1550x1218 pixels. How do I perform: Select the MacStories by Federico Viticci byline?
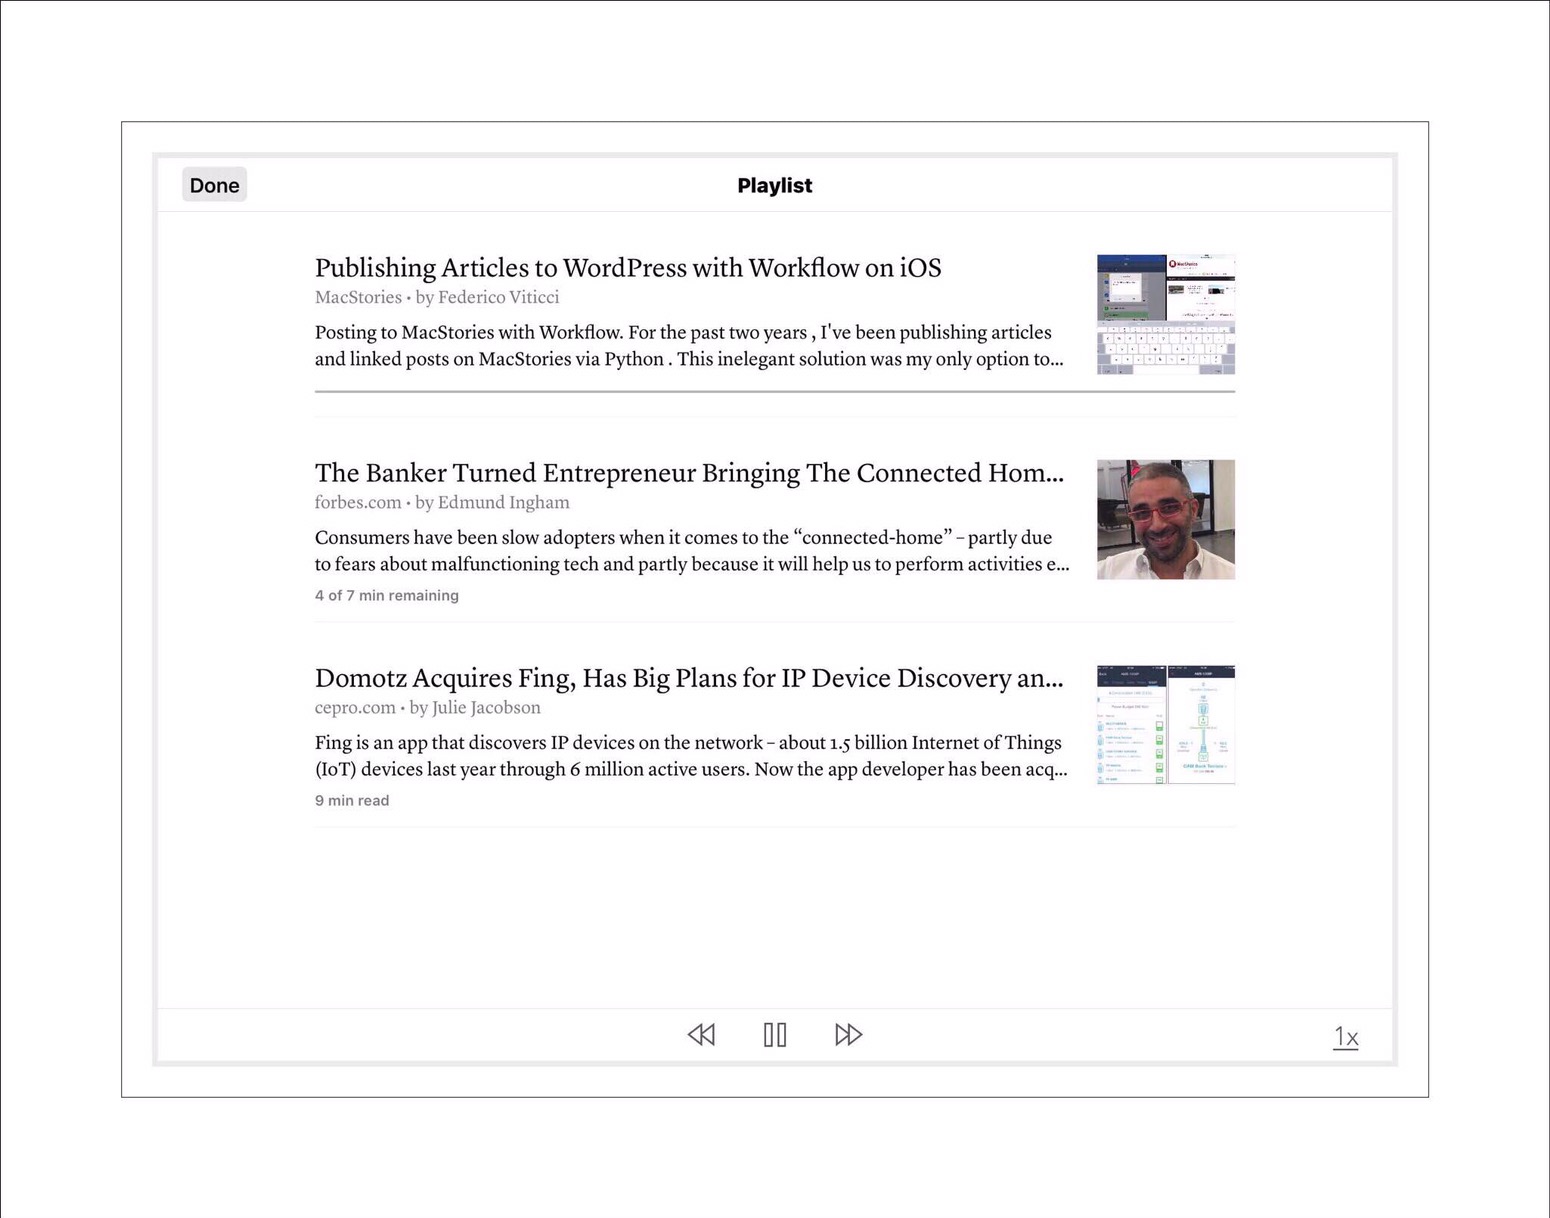(437, 297)
